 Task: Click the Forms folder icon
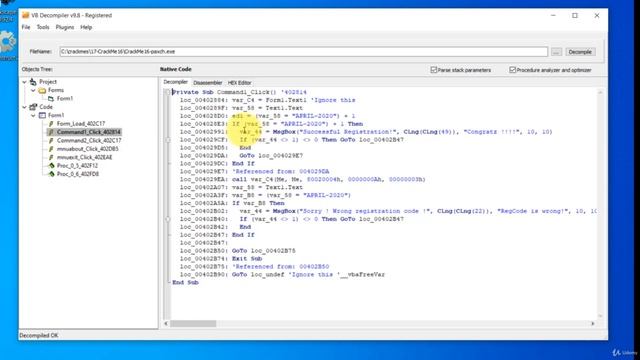42,90
